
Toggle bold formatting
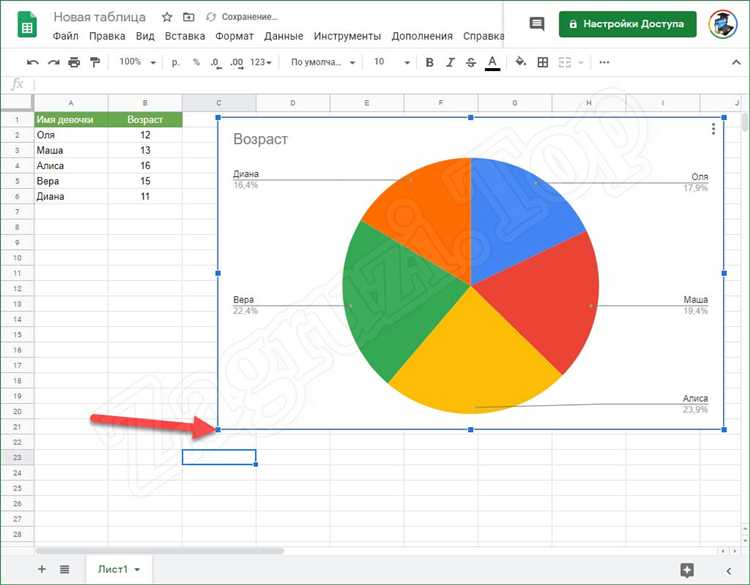pyautogui.click(x=430, y=62)
